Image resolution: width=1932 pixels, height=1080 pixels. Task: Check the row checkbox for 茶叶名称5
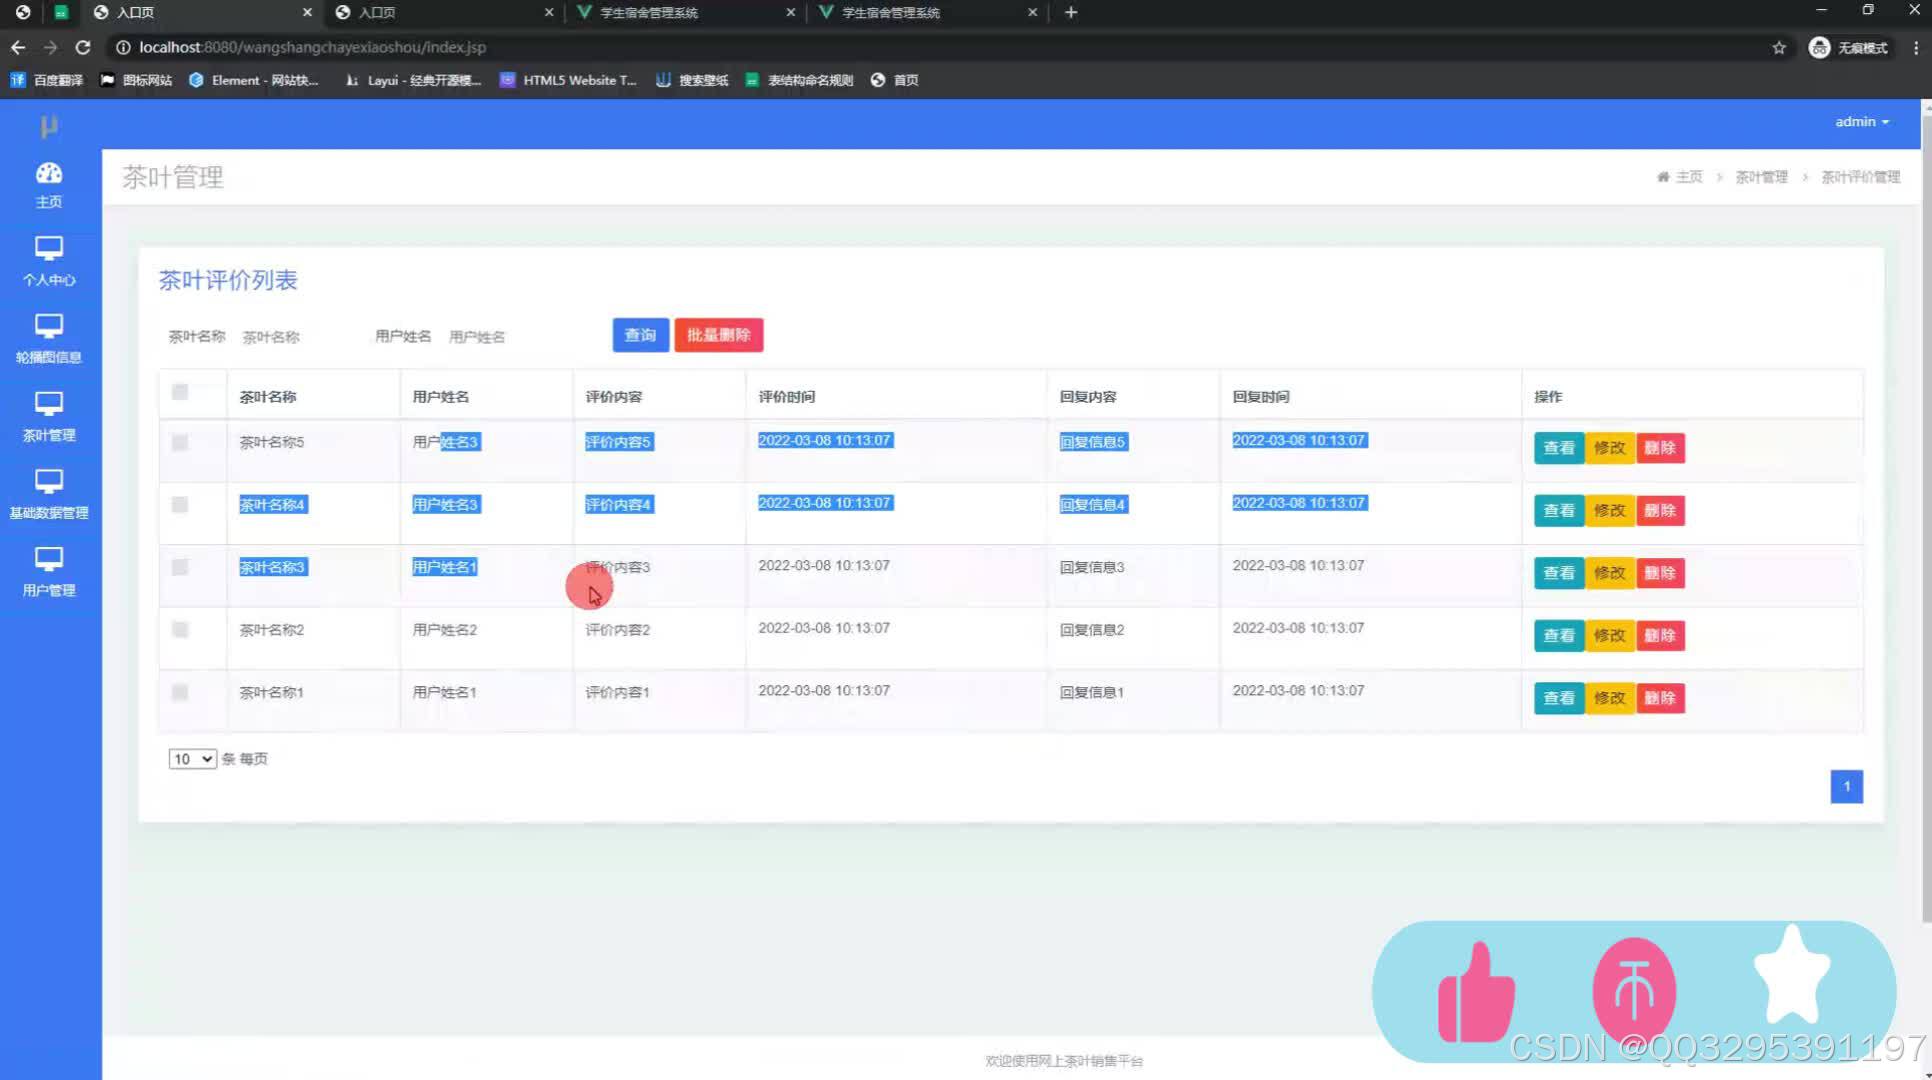(180, 442)
